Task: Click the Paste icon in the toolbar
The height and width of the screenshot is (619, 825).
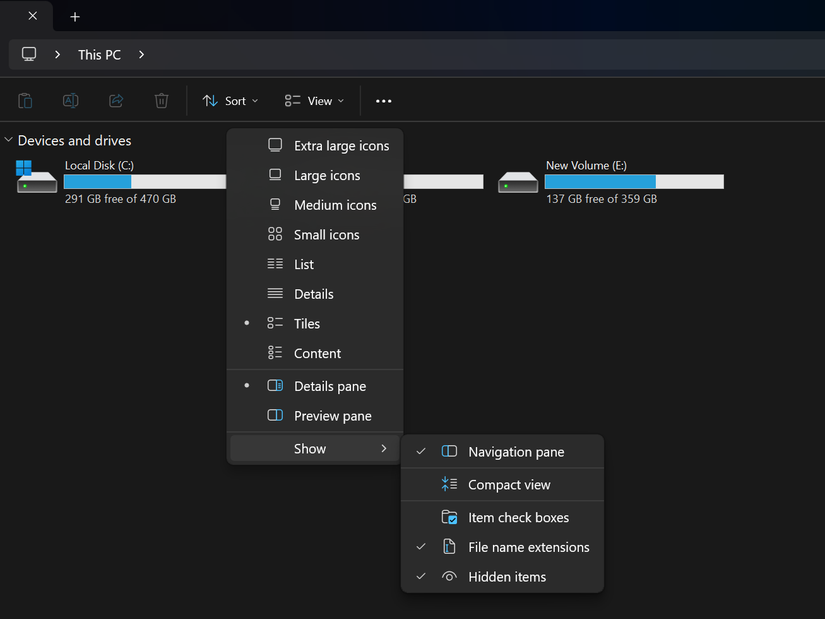Action: (24, 100)
